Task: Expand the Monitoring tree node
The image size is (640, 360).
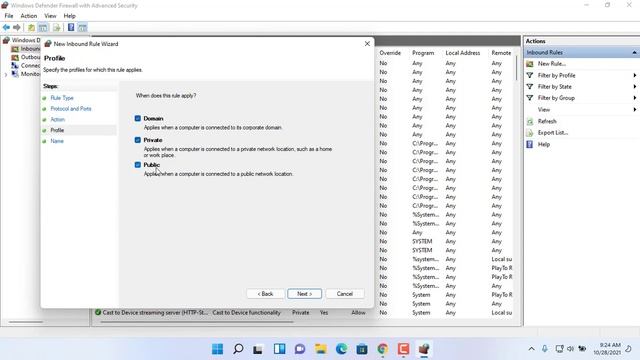Action: pos(6,74)
